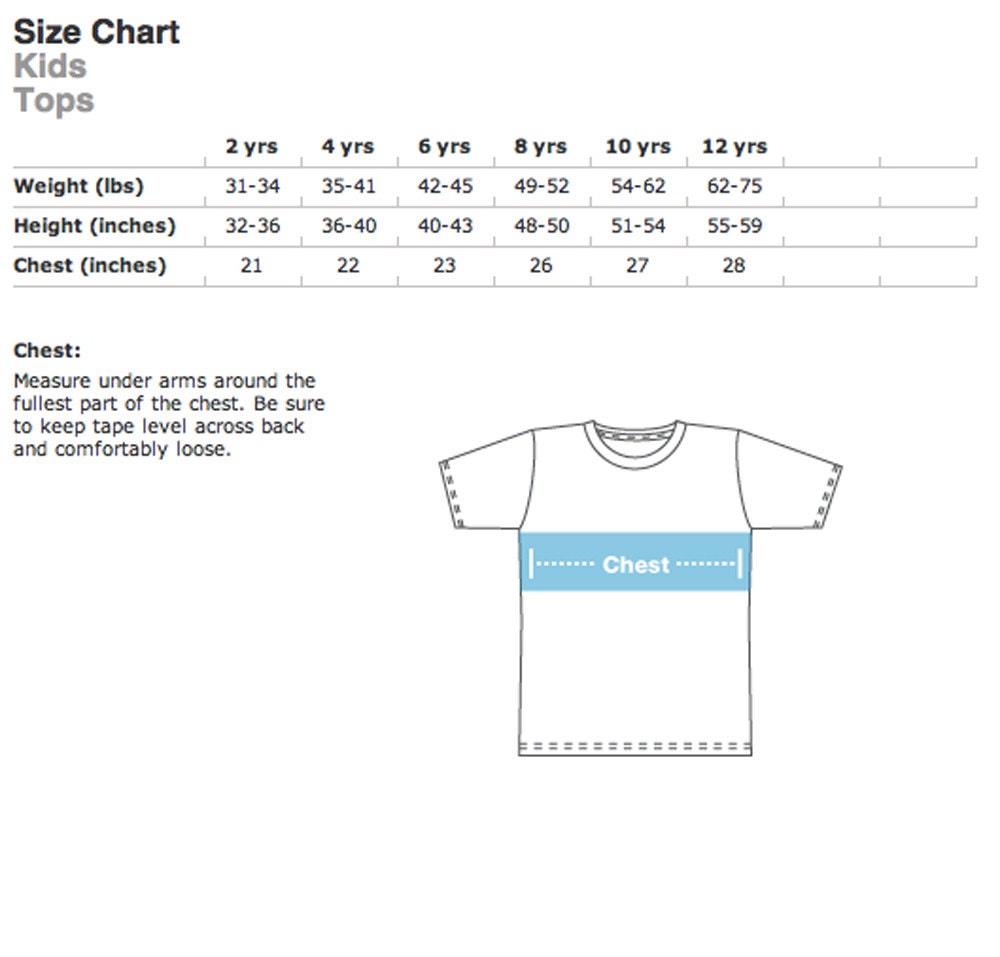Viewport: 1000px width, 957px height.
Task: Select the 12 yrs column header
Action: pyautogui.click(x=735, y=147)
